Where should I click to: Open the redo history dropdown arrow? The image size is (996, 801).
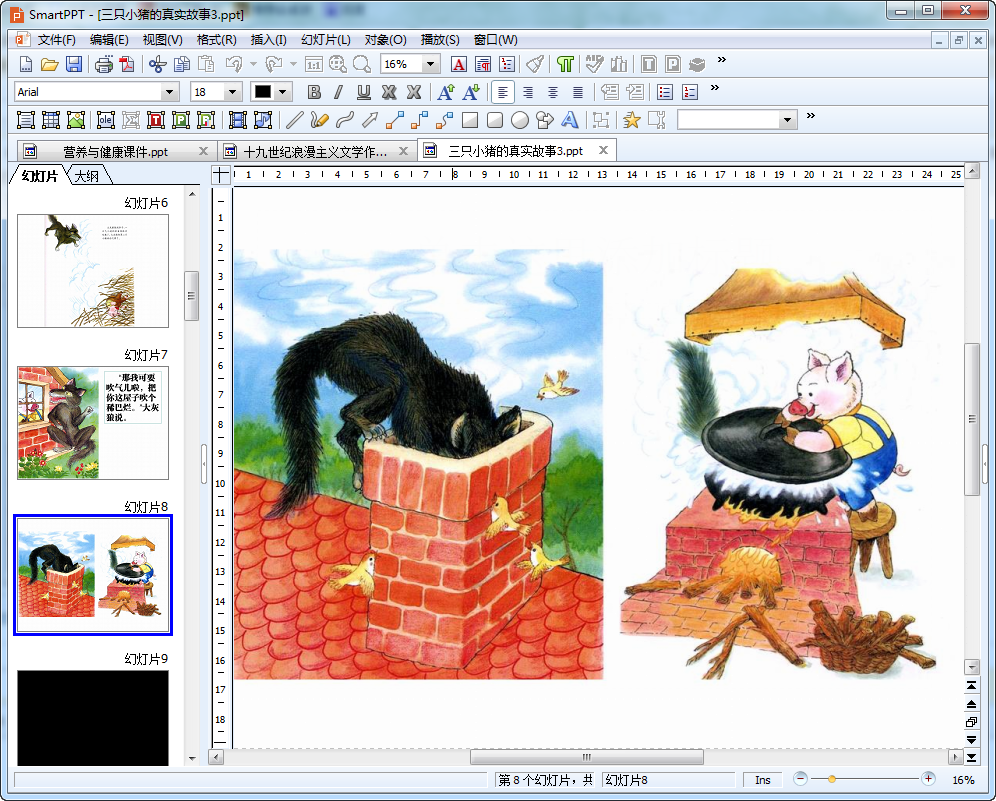coord(293,64)
